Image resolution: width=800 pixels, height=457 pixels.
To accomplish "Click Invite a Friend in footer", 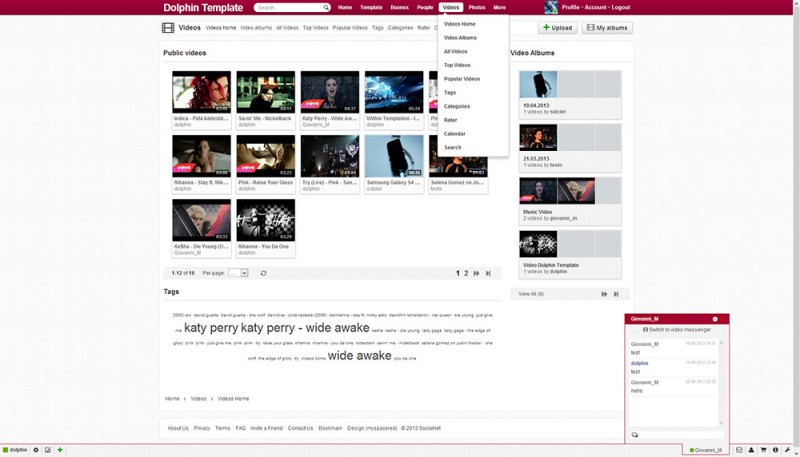I will coord(266,428).
